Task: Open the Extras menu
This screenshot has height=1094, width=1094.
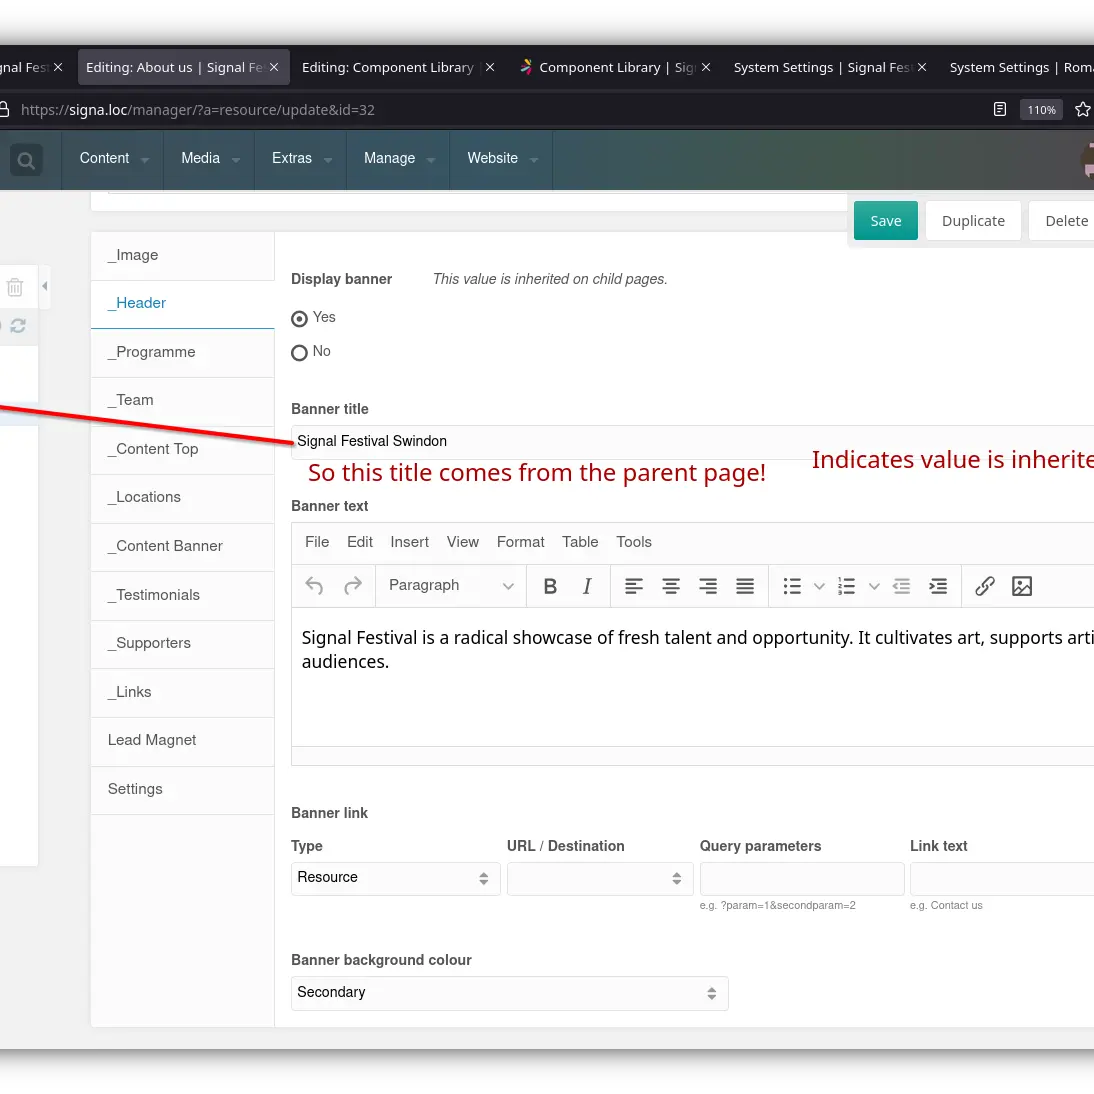Action: point(301,159)
